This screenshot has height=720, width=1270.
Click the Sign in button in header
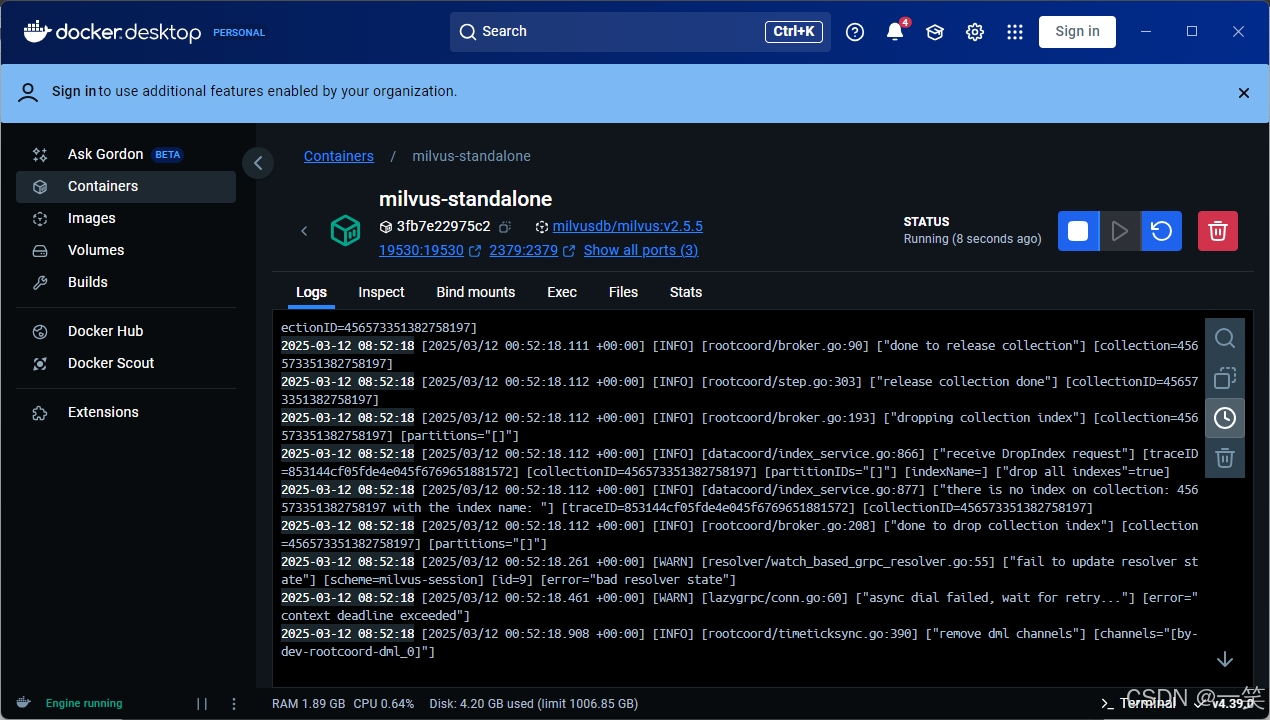1077,32
